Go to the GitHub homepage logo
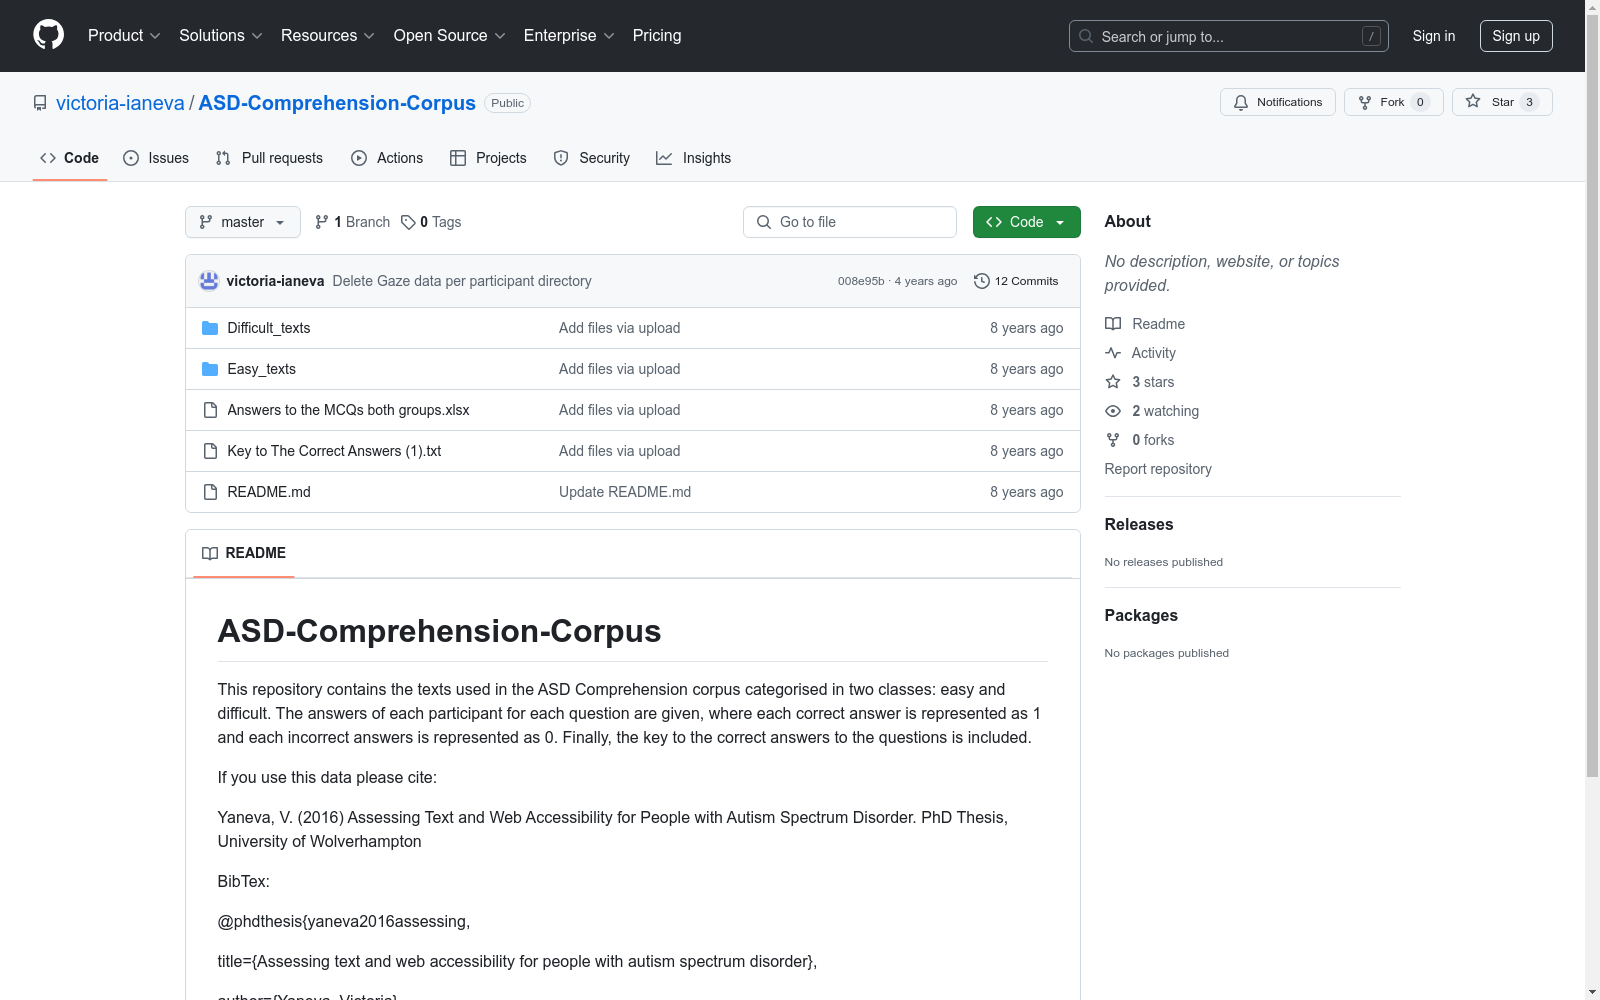Viewport: 1600px width, 1000px height. (x=48, y=35)
